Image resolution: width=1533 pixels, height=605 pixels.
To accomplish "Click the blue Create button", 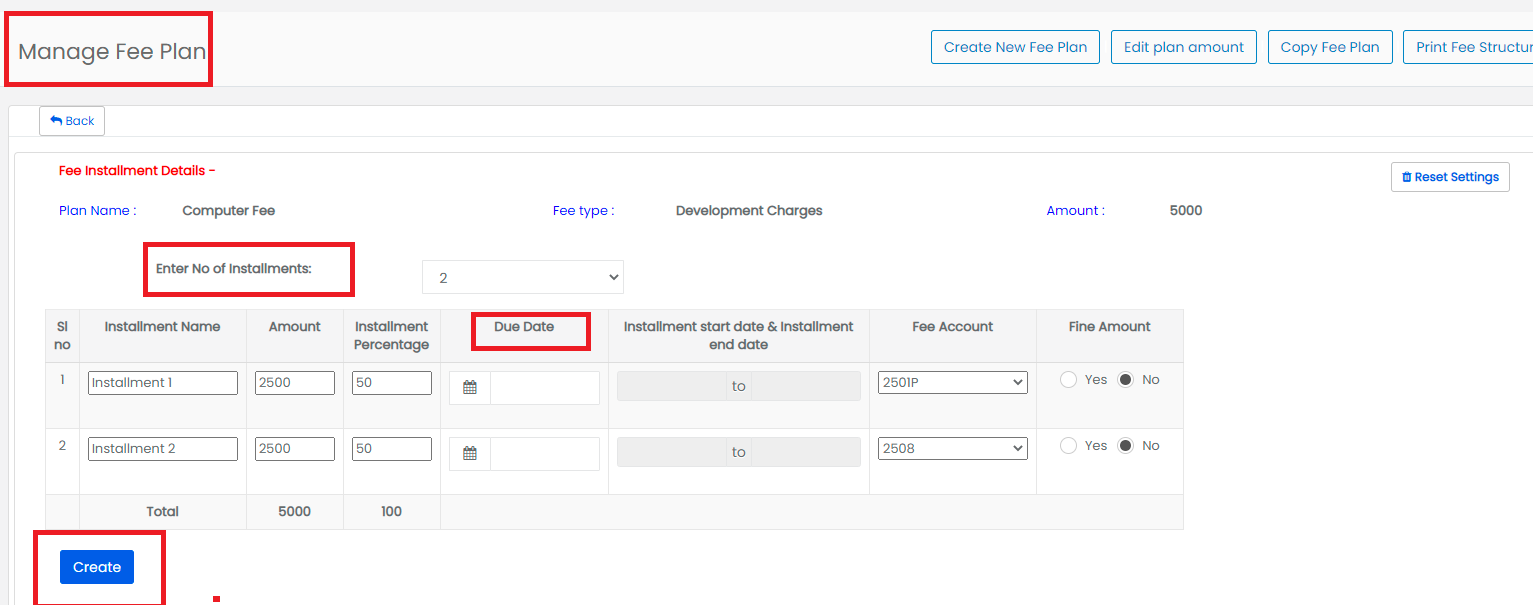I will pyautogui.click(x=97, y=567).
